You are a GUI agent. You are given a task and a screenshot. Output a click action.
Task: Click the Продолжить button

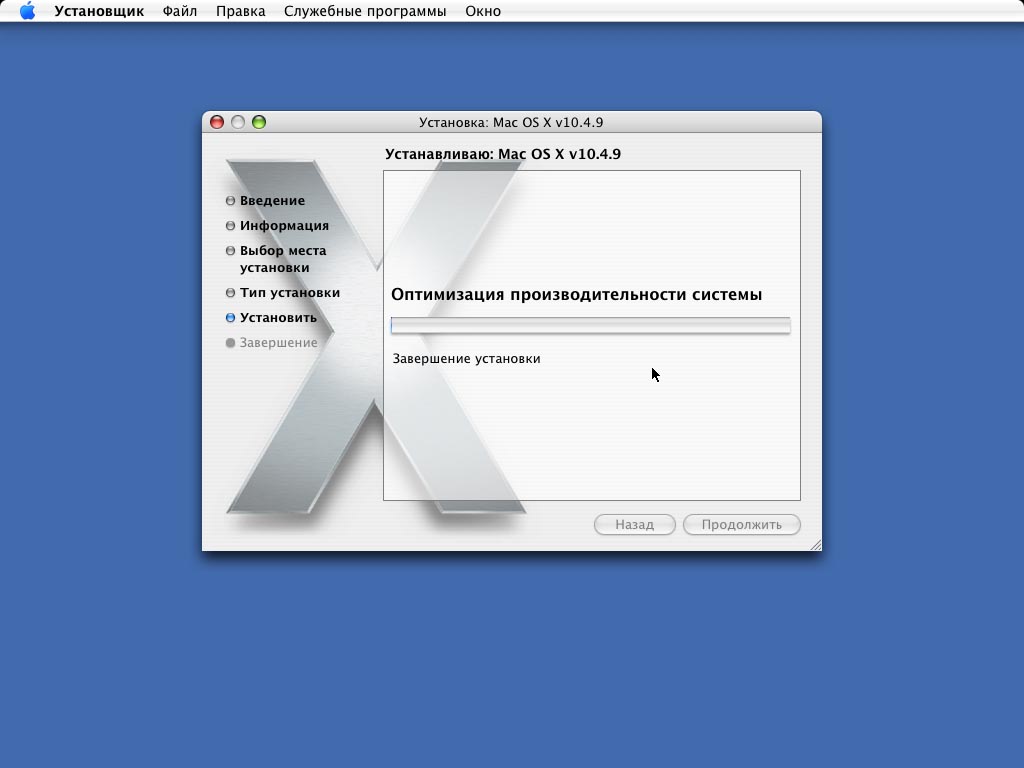click(742, 524)
